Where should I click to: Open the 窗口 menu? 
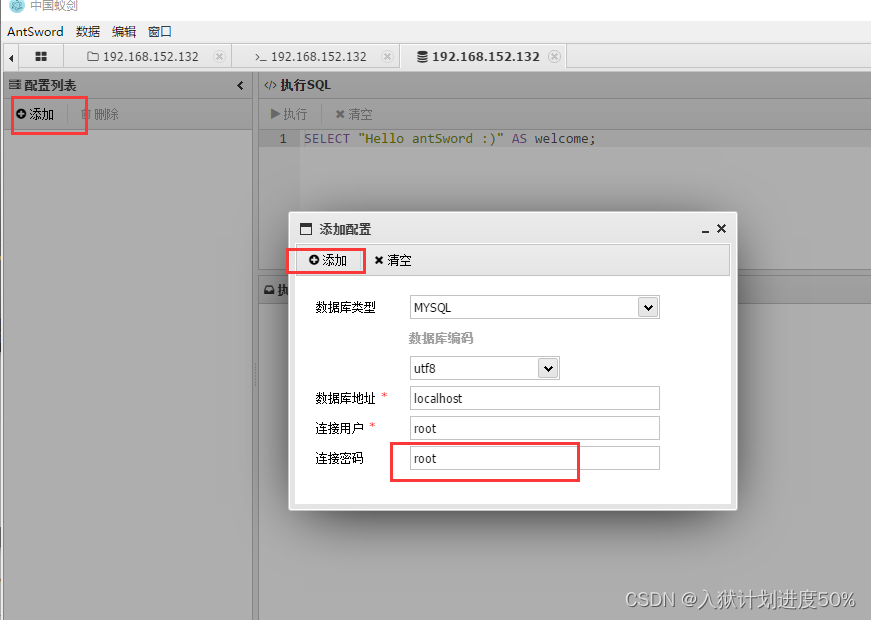click(x=159, y=32)
